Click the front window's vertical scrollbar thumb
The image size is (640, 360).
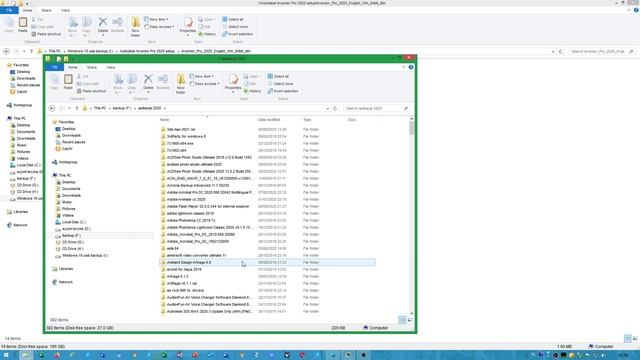click(x=411, y=128)
